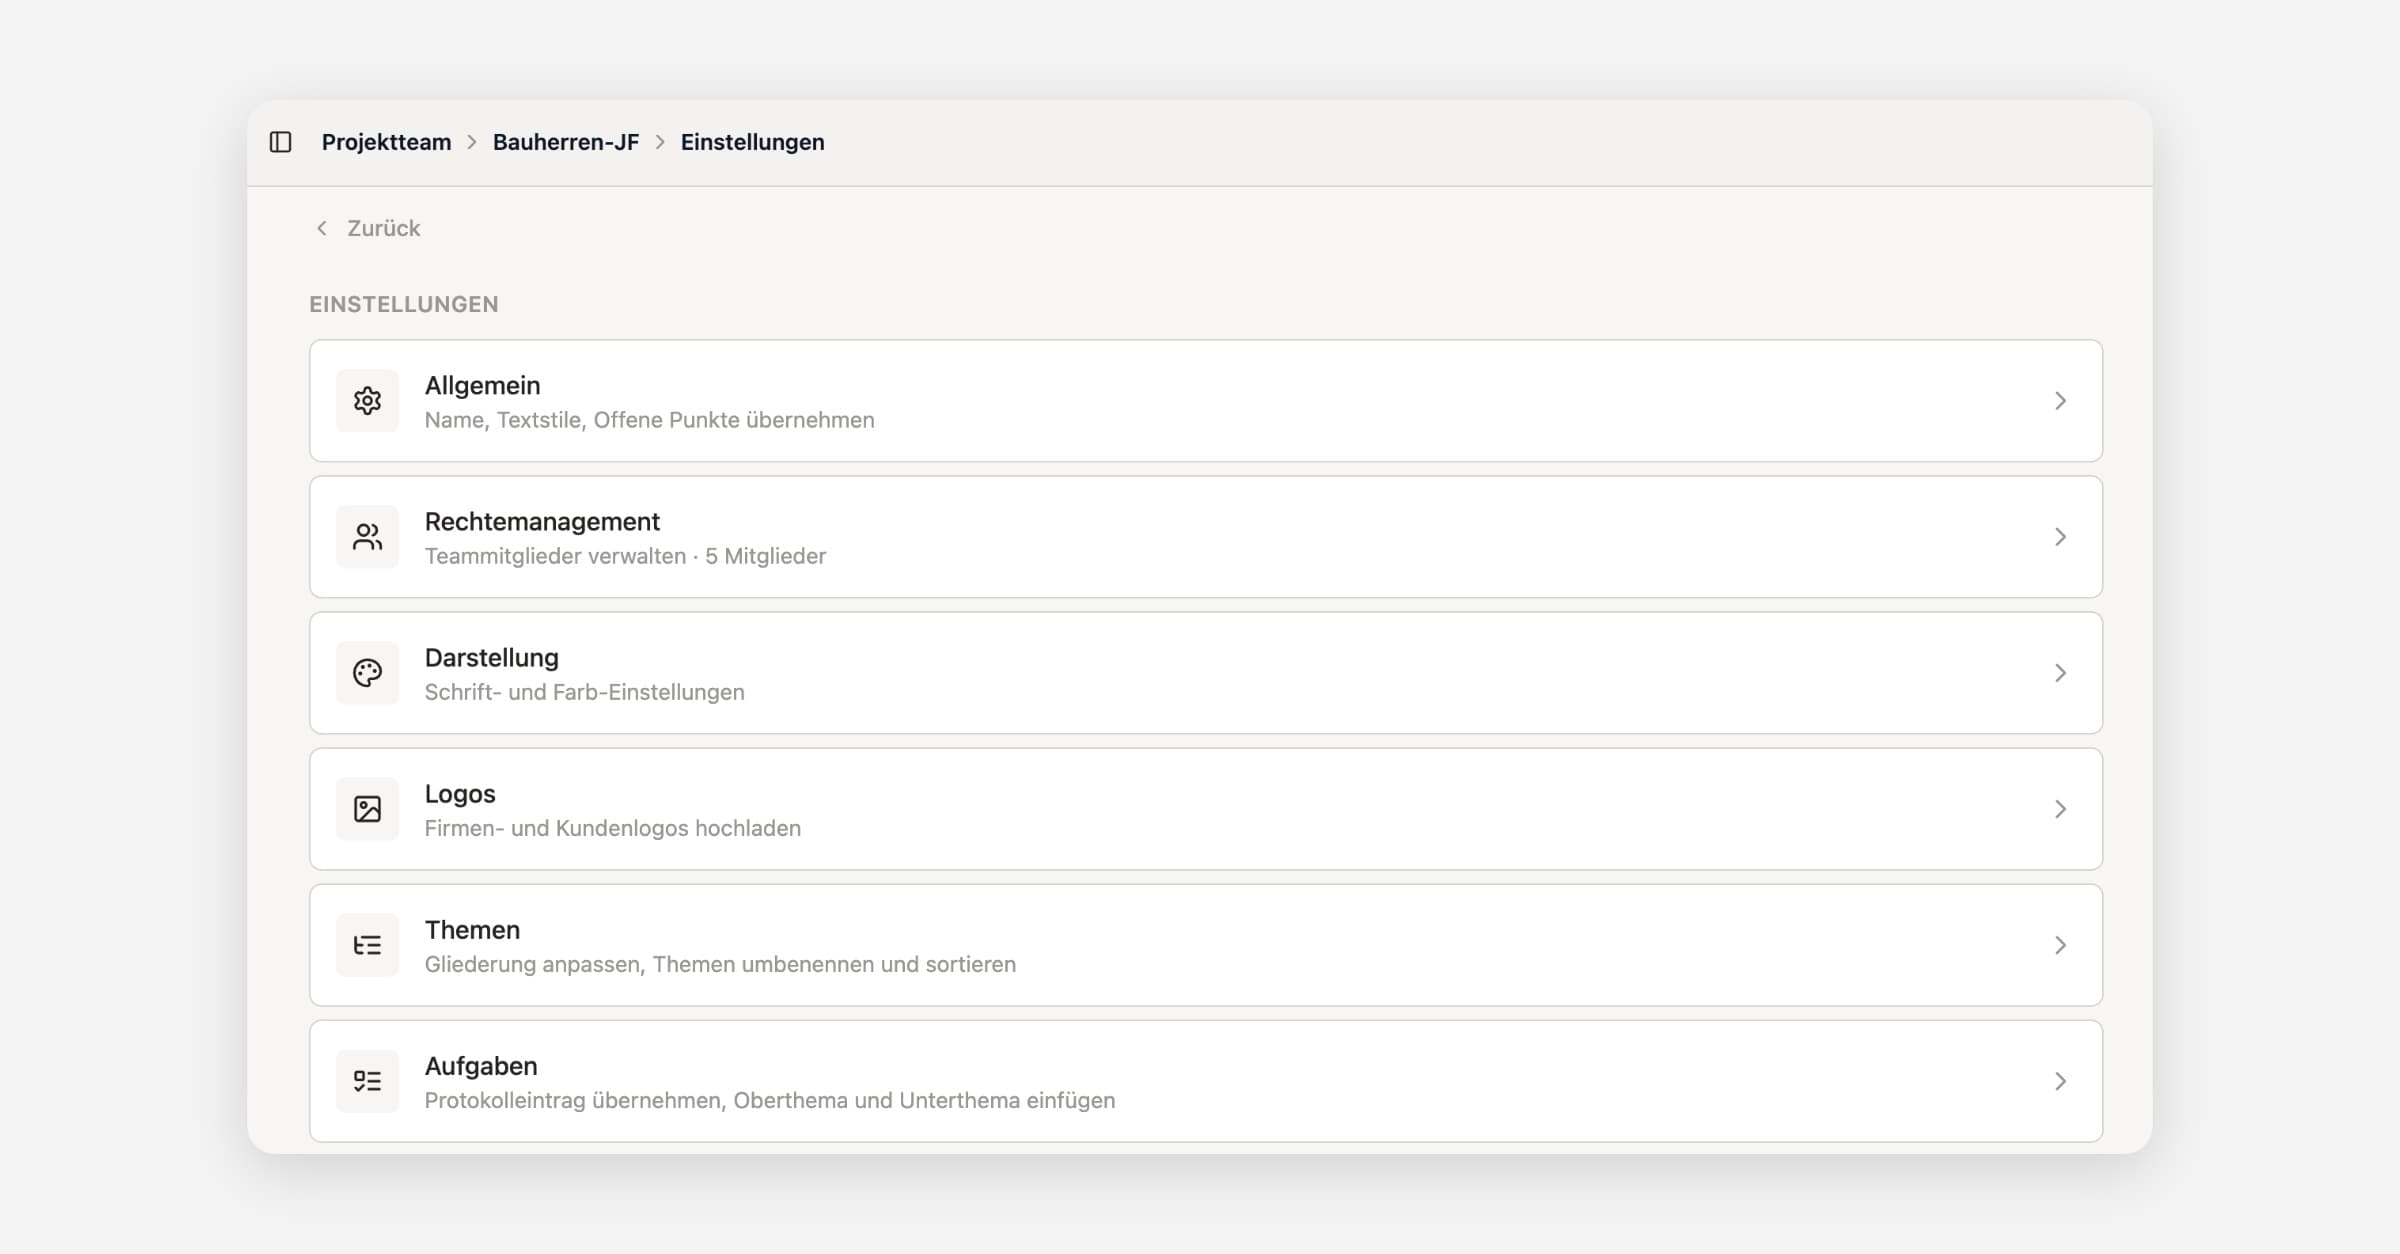Go to Projektteam in the breadcrumb
The height and width of the screenshot is (1254, 2400).
point(386,142)
